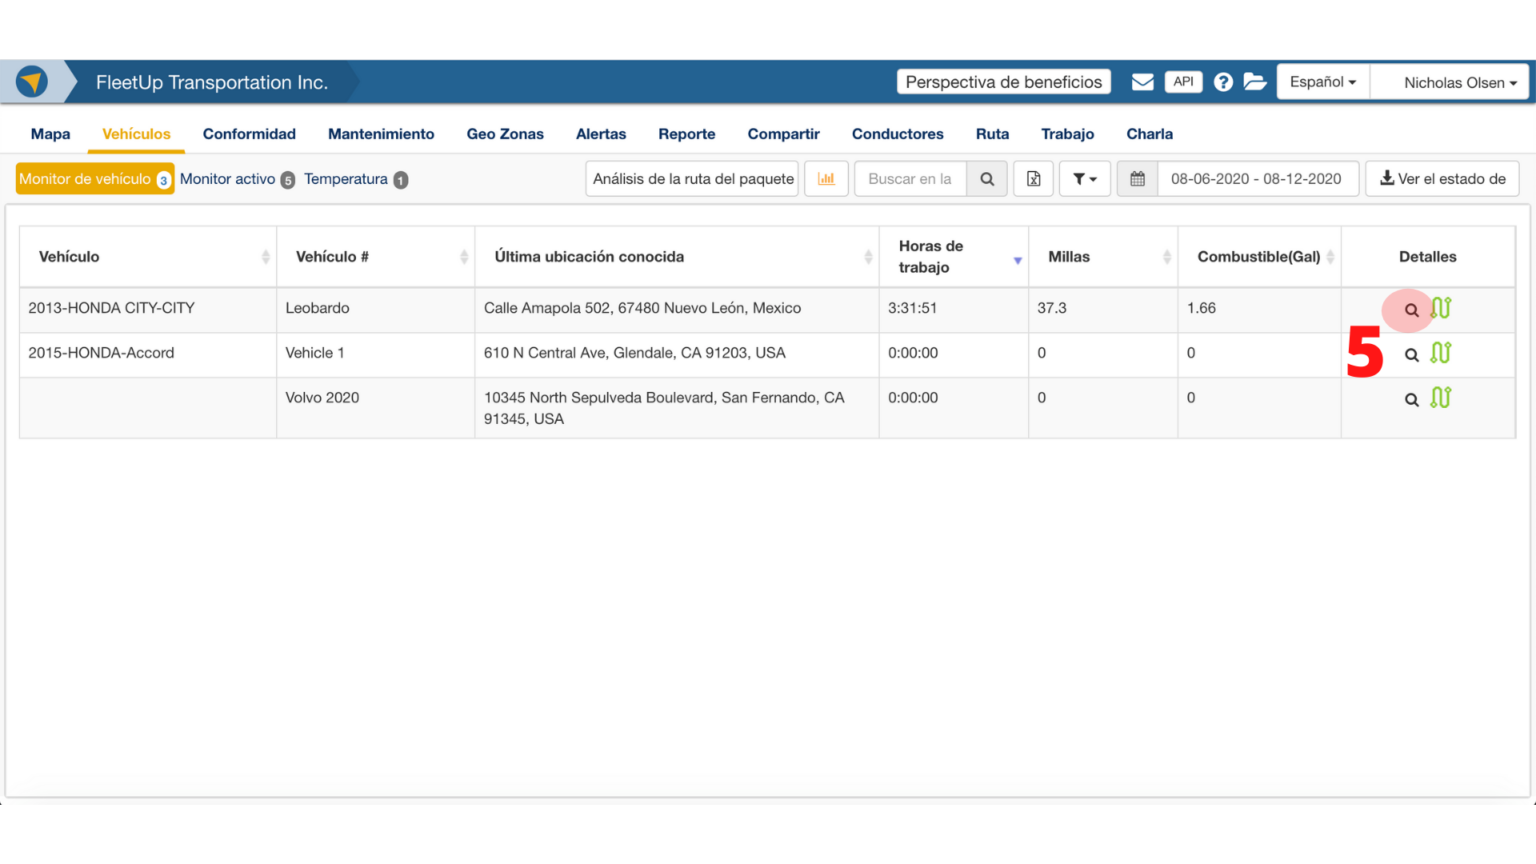Export table with the Excel file icon
This screenshot has width=1536, height=864.
tap(1033, 179)
